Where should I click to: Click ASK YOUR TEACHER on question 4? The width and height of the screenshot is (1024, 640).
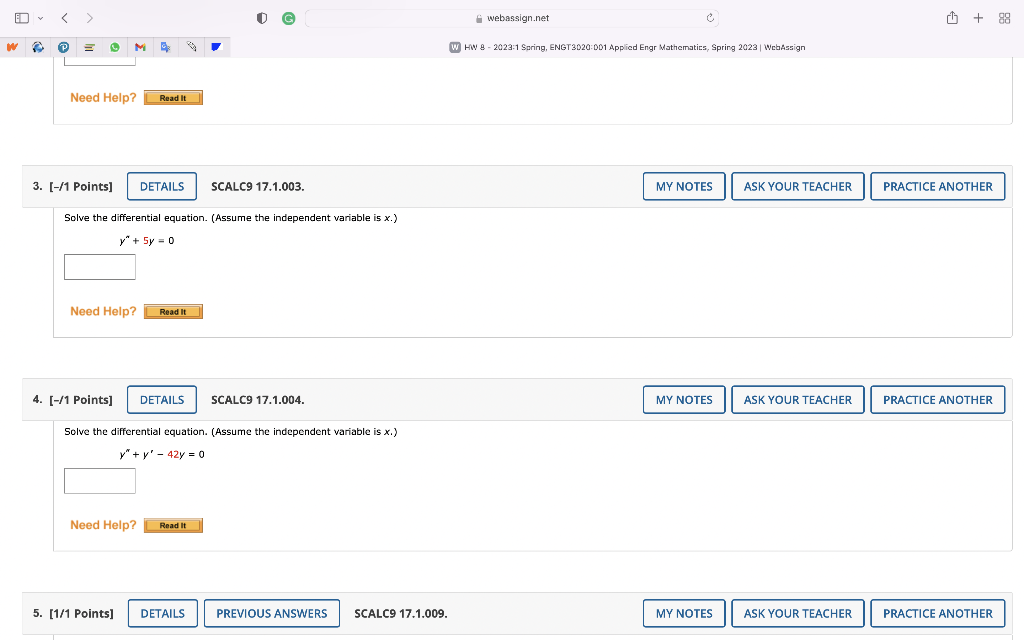tap(797, 399)
